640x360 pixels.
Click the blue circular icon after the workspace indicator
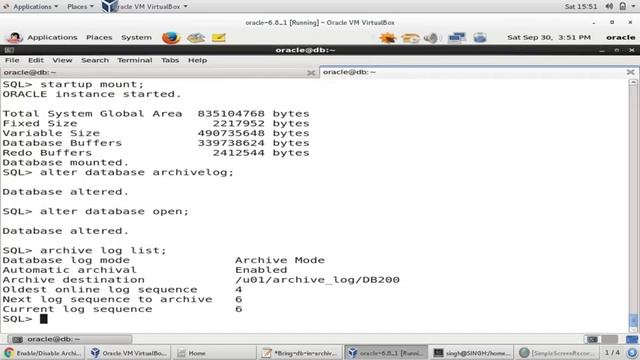[x=632, y=353]
